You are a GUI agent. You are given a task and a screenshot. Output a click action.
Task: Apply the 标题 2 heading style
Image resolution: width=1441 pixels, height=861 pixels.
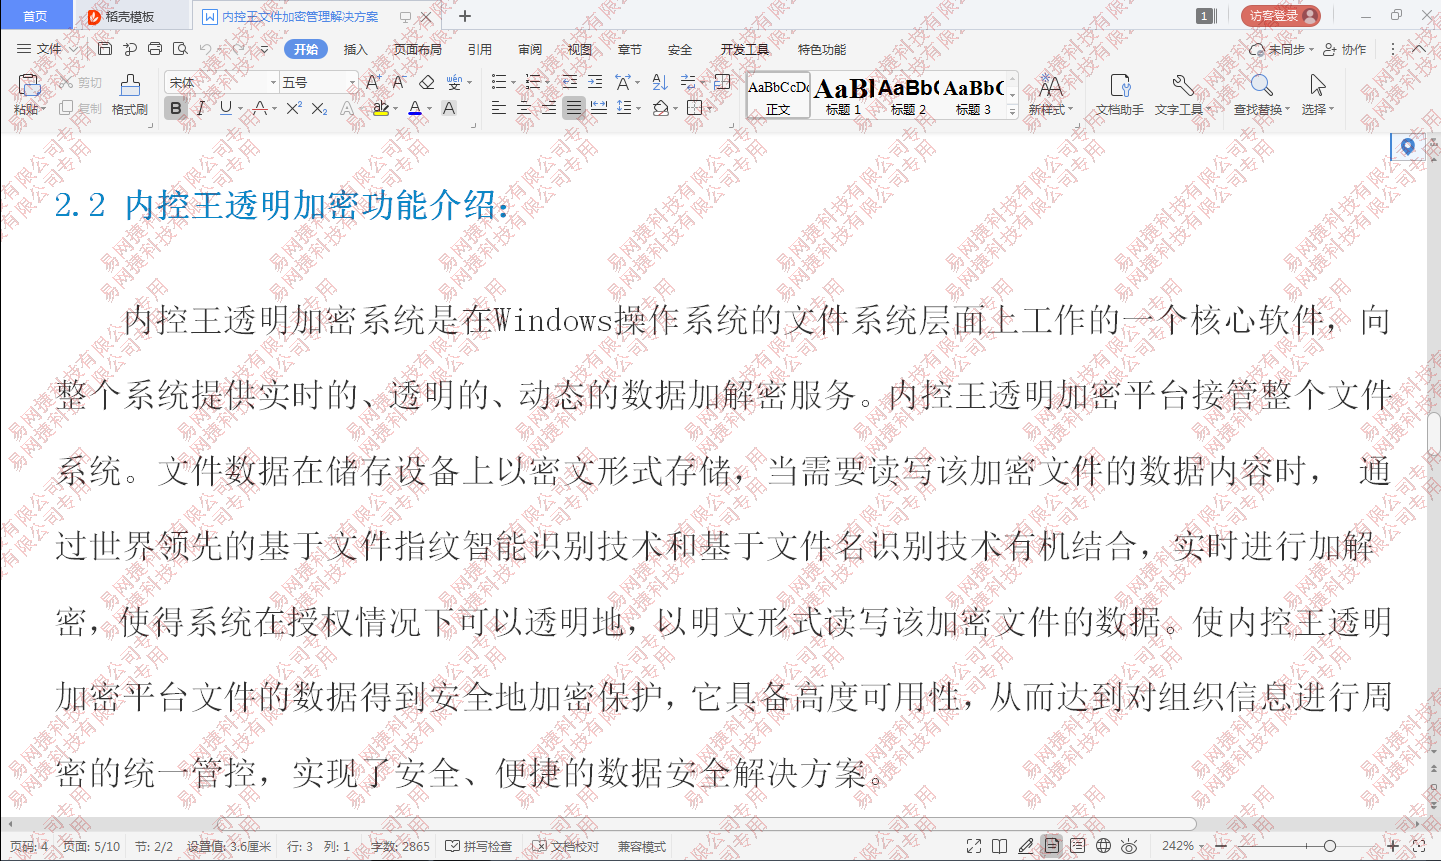[908, 97]
